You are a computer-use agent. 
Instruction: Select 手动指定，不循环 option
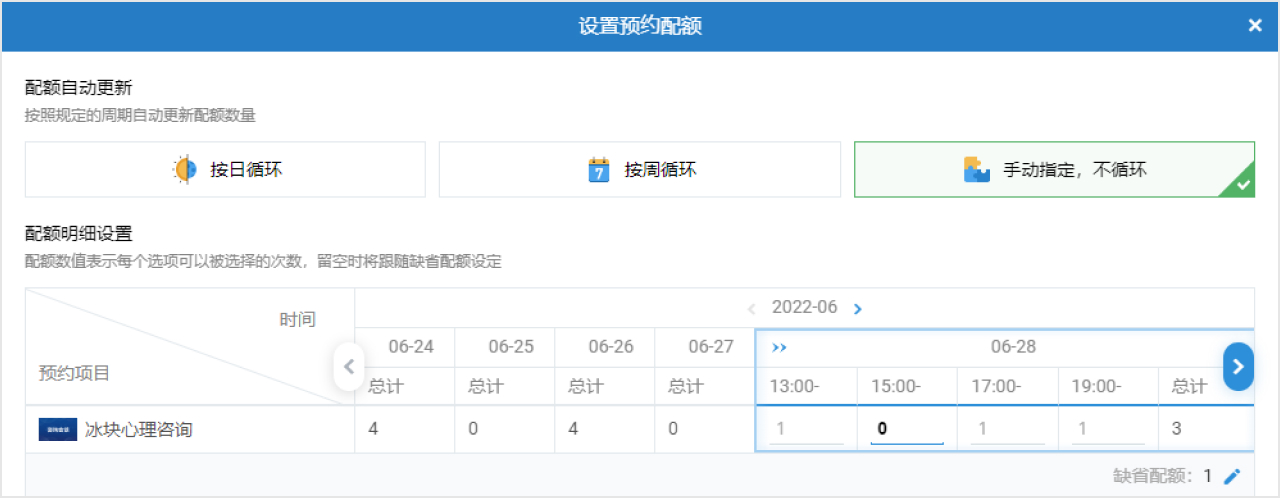pos(1054,170)
